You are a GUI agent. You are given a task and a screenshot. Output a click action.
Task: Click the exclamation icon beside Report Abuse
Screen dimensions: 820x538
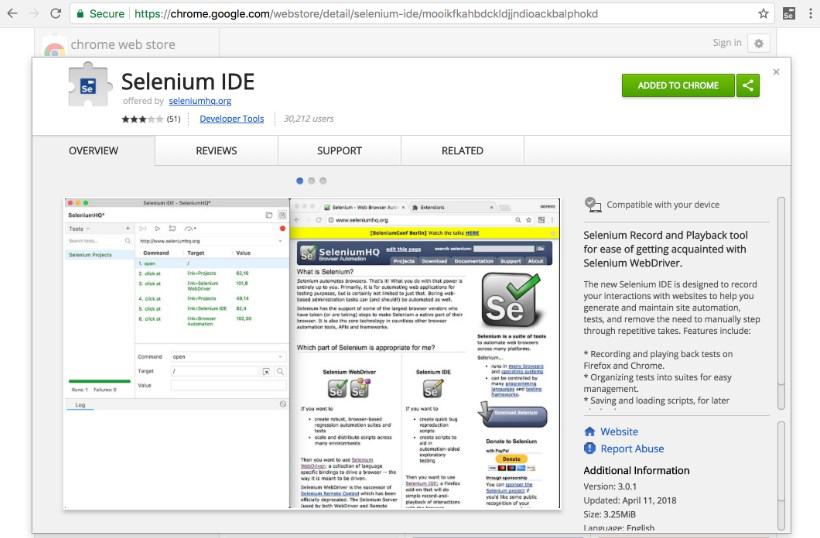pyautogui.click(x=590, y=448)
